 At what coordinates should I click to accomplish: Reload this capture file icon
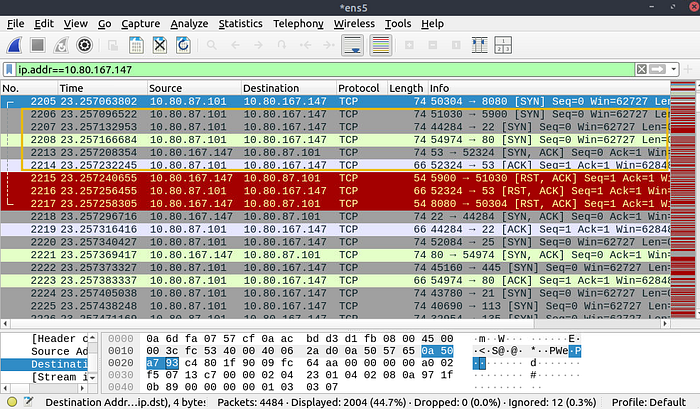tap(183, 45)
